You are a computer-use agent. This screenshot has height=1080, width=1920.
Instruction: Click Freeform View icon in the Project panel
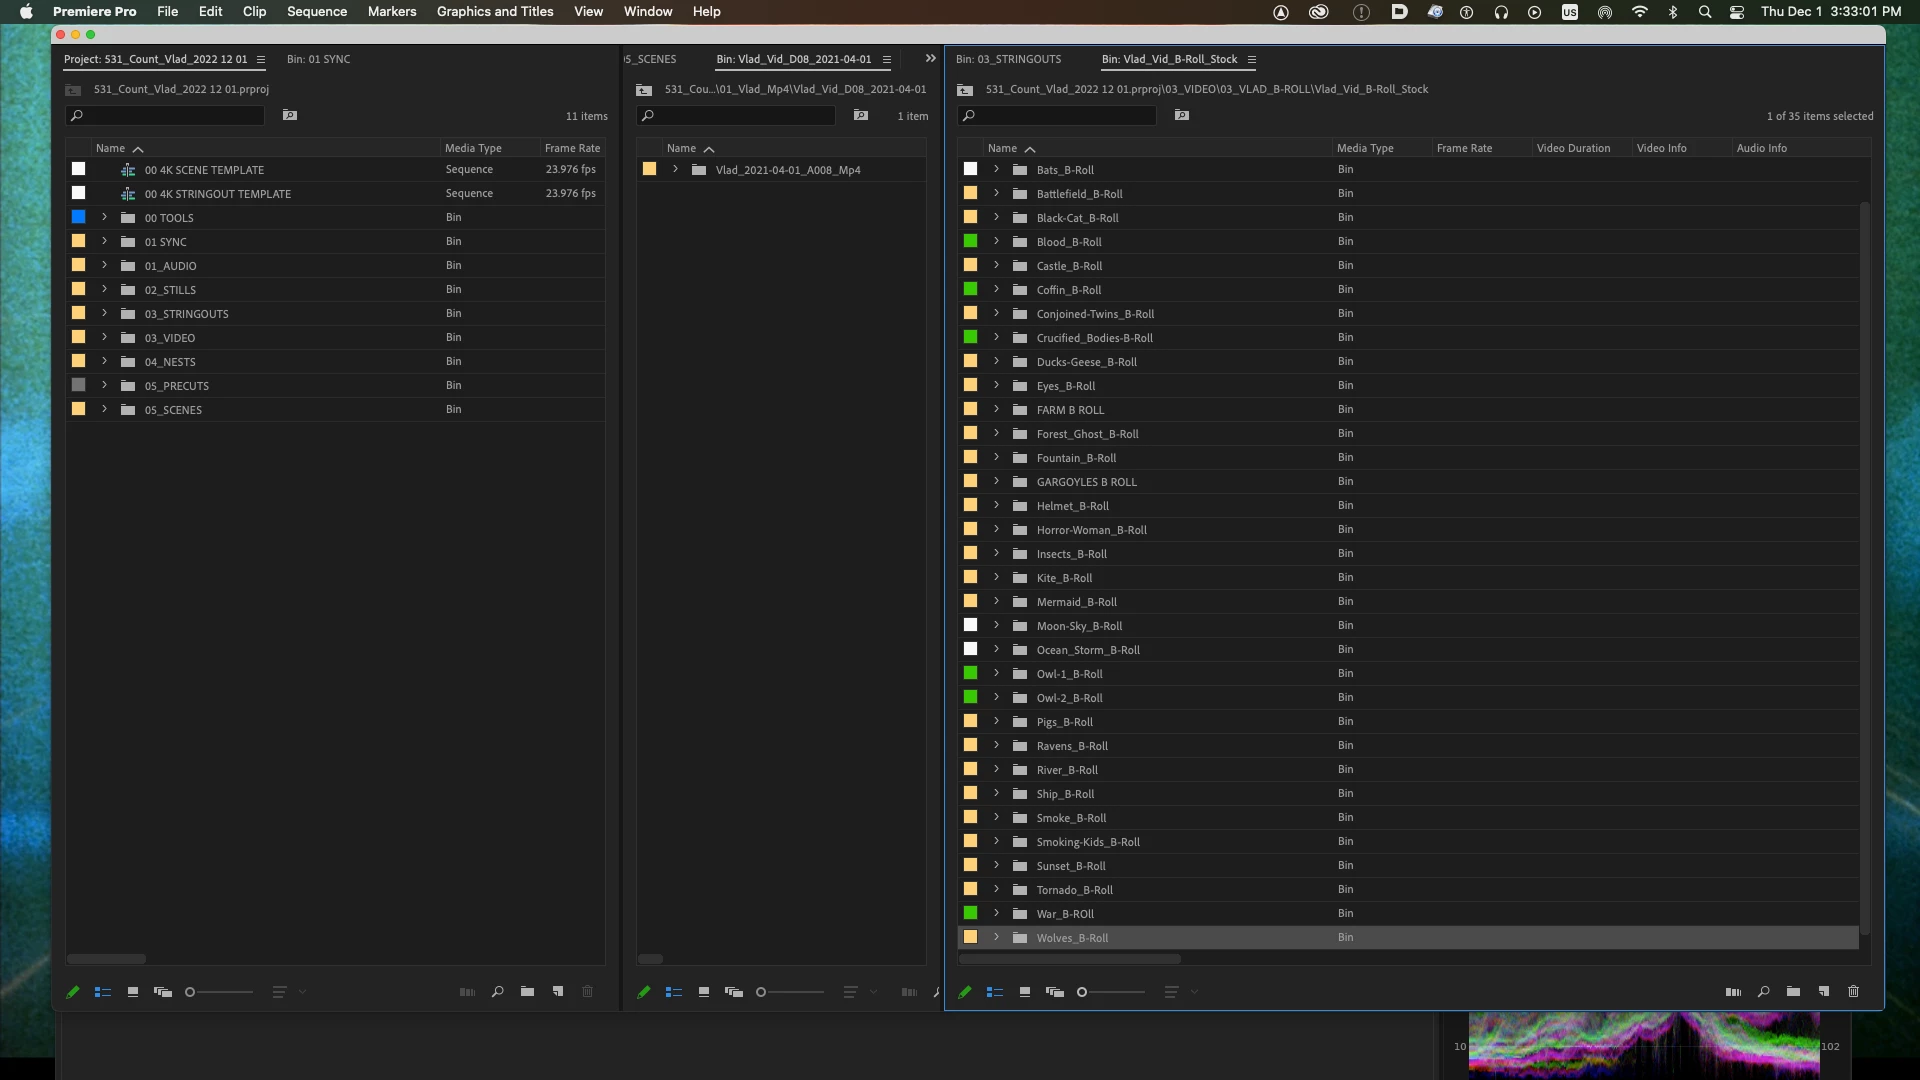[x=162, y=992]
